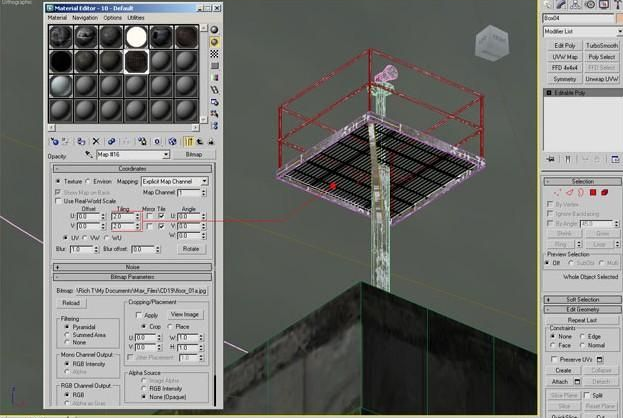The height and width of the screenshot is (418, 623).
Task: Click Configure Modifier Sets icon below stack
Action: click(615, 159)
